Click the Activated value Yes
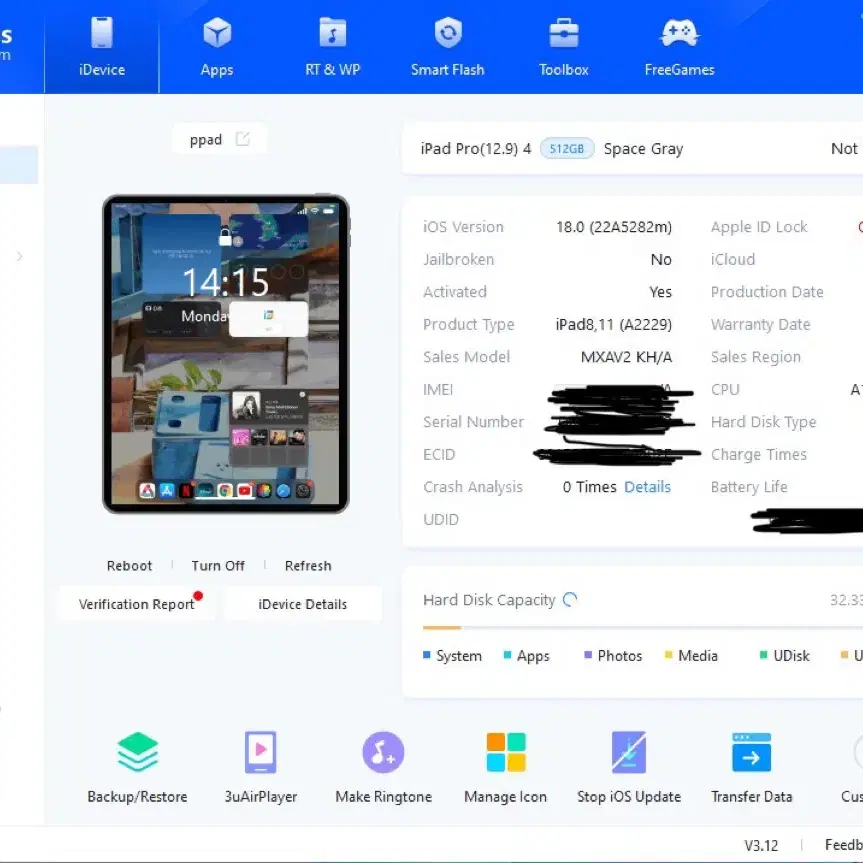Image resolution: width=863 pixels, height=863 pixels. tap(660, 292)
